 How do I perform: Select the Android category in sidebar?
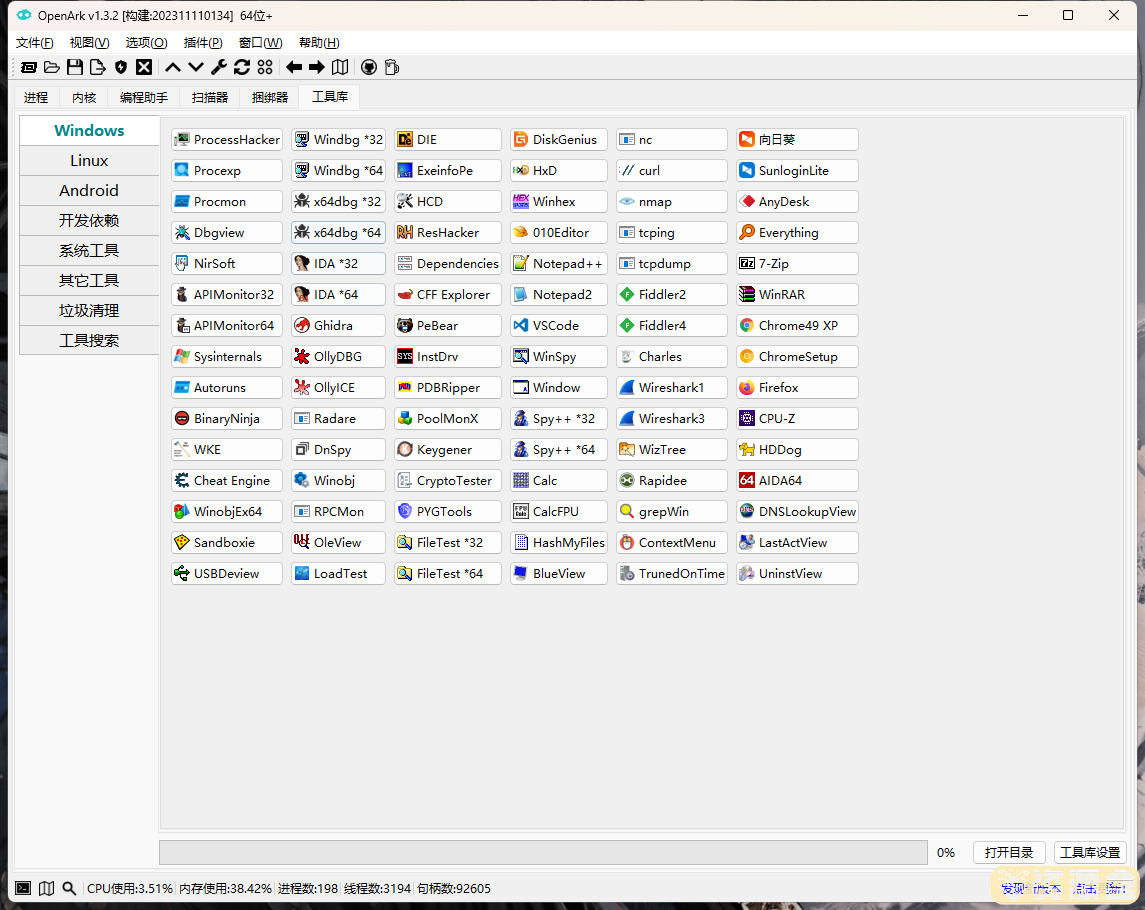point(89,191)
